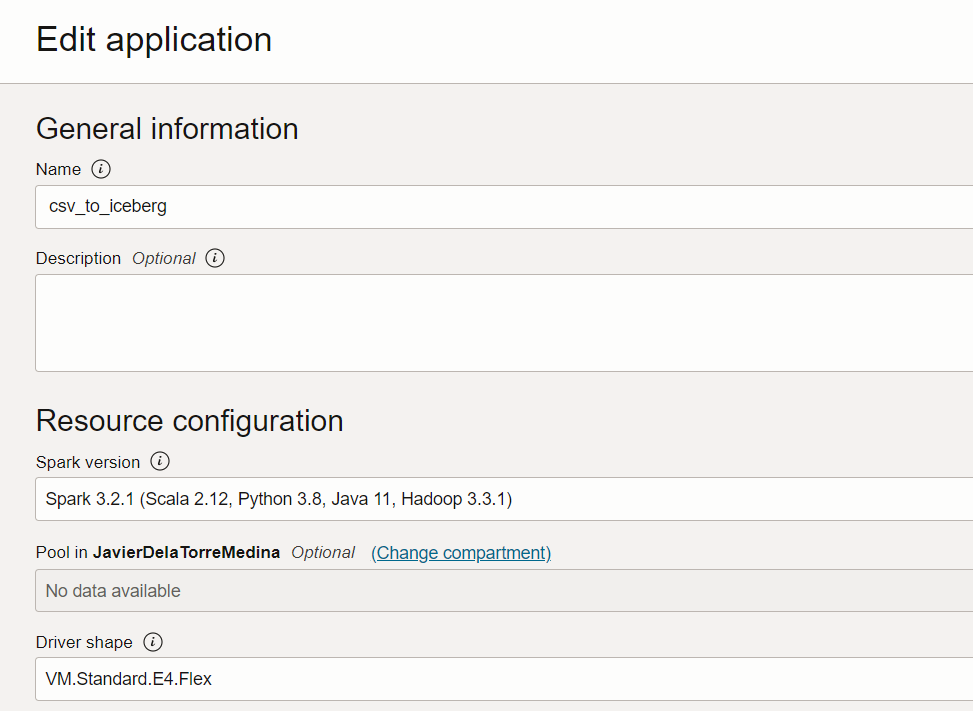Click the info icon beside Description Optional
This screenshot has height=711, width=973.
coord(215,258)
